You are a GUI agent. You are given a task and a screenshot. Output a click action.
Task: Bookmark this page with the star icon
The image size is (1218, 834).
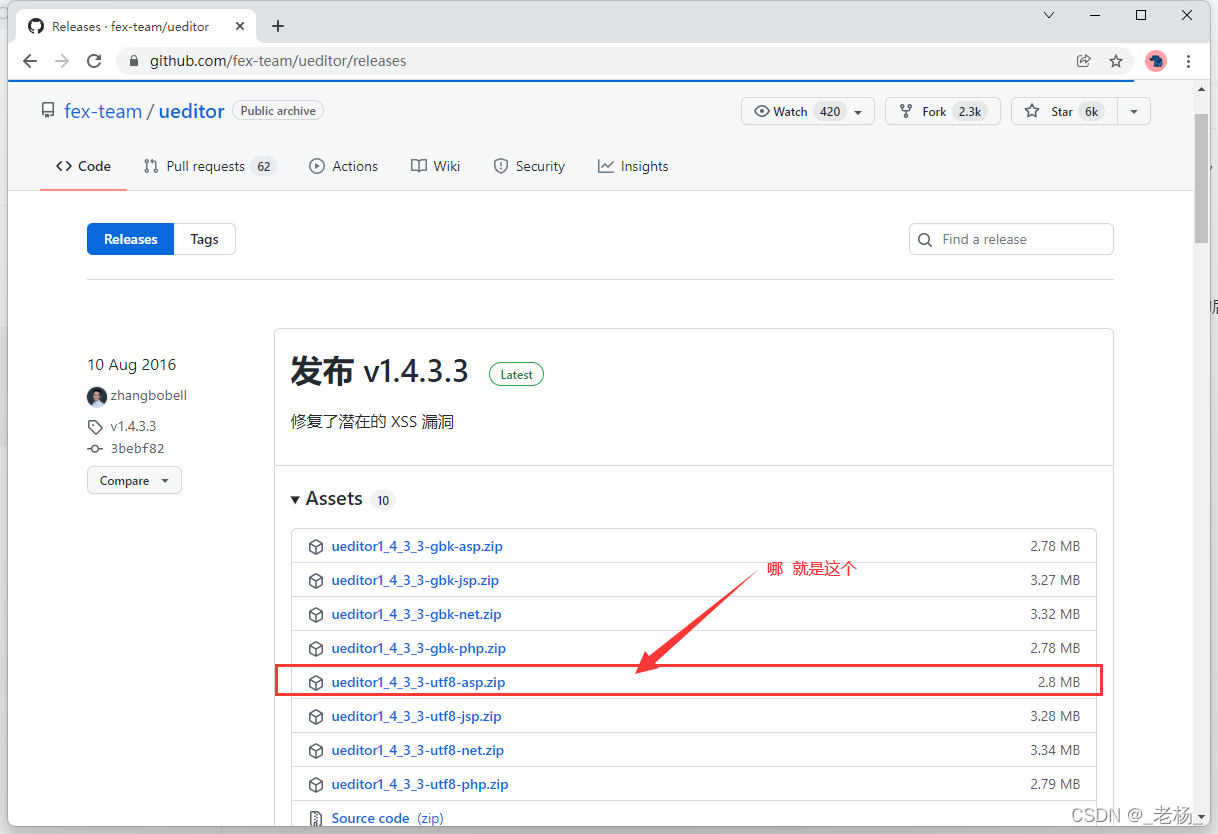point(1116,61)
